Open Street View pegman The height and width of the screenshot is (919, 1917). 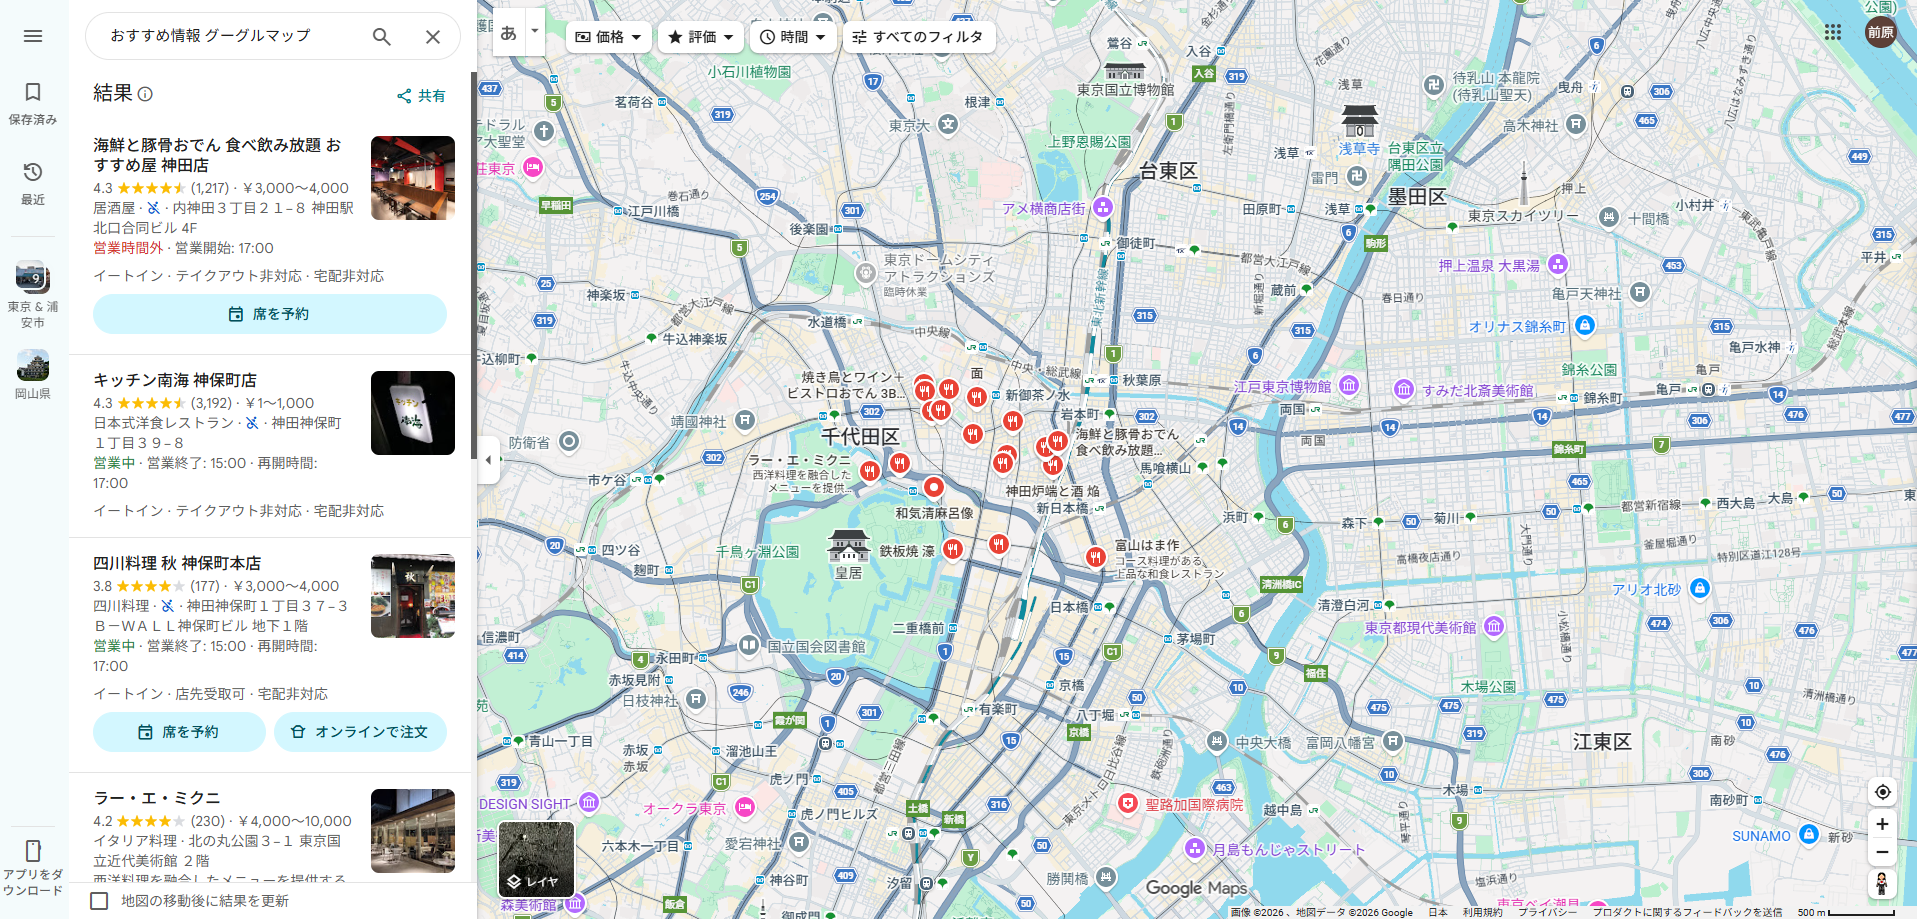(x=1882, y=884)
